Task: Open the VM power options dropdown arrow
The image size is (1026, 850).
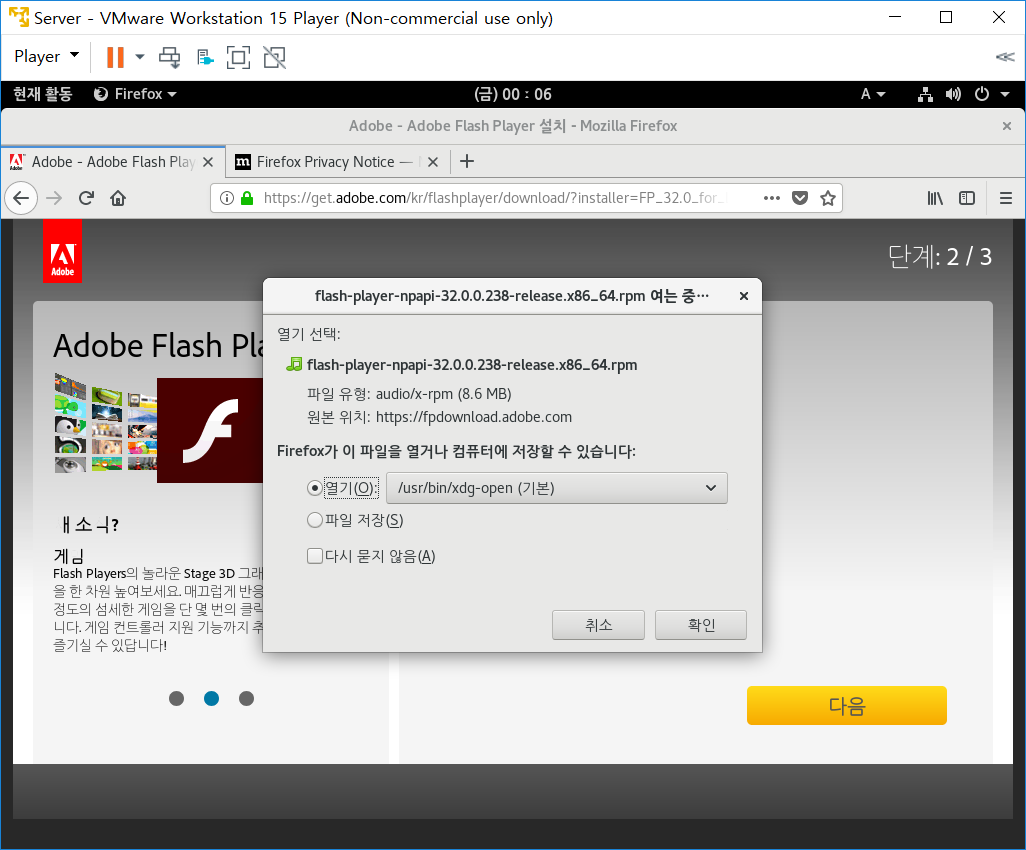Action: tap(139, 57)
